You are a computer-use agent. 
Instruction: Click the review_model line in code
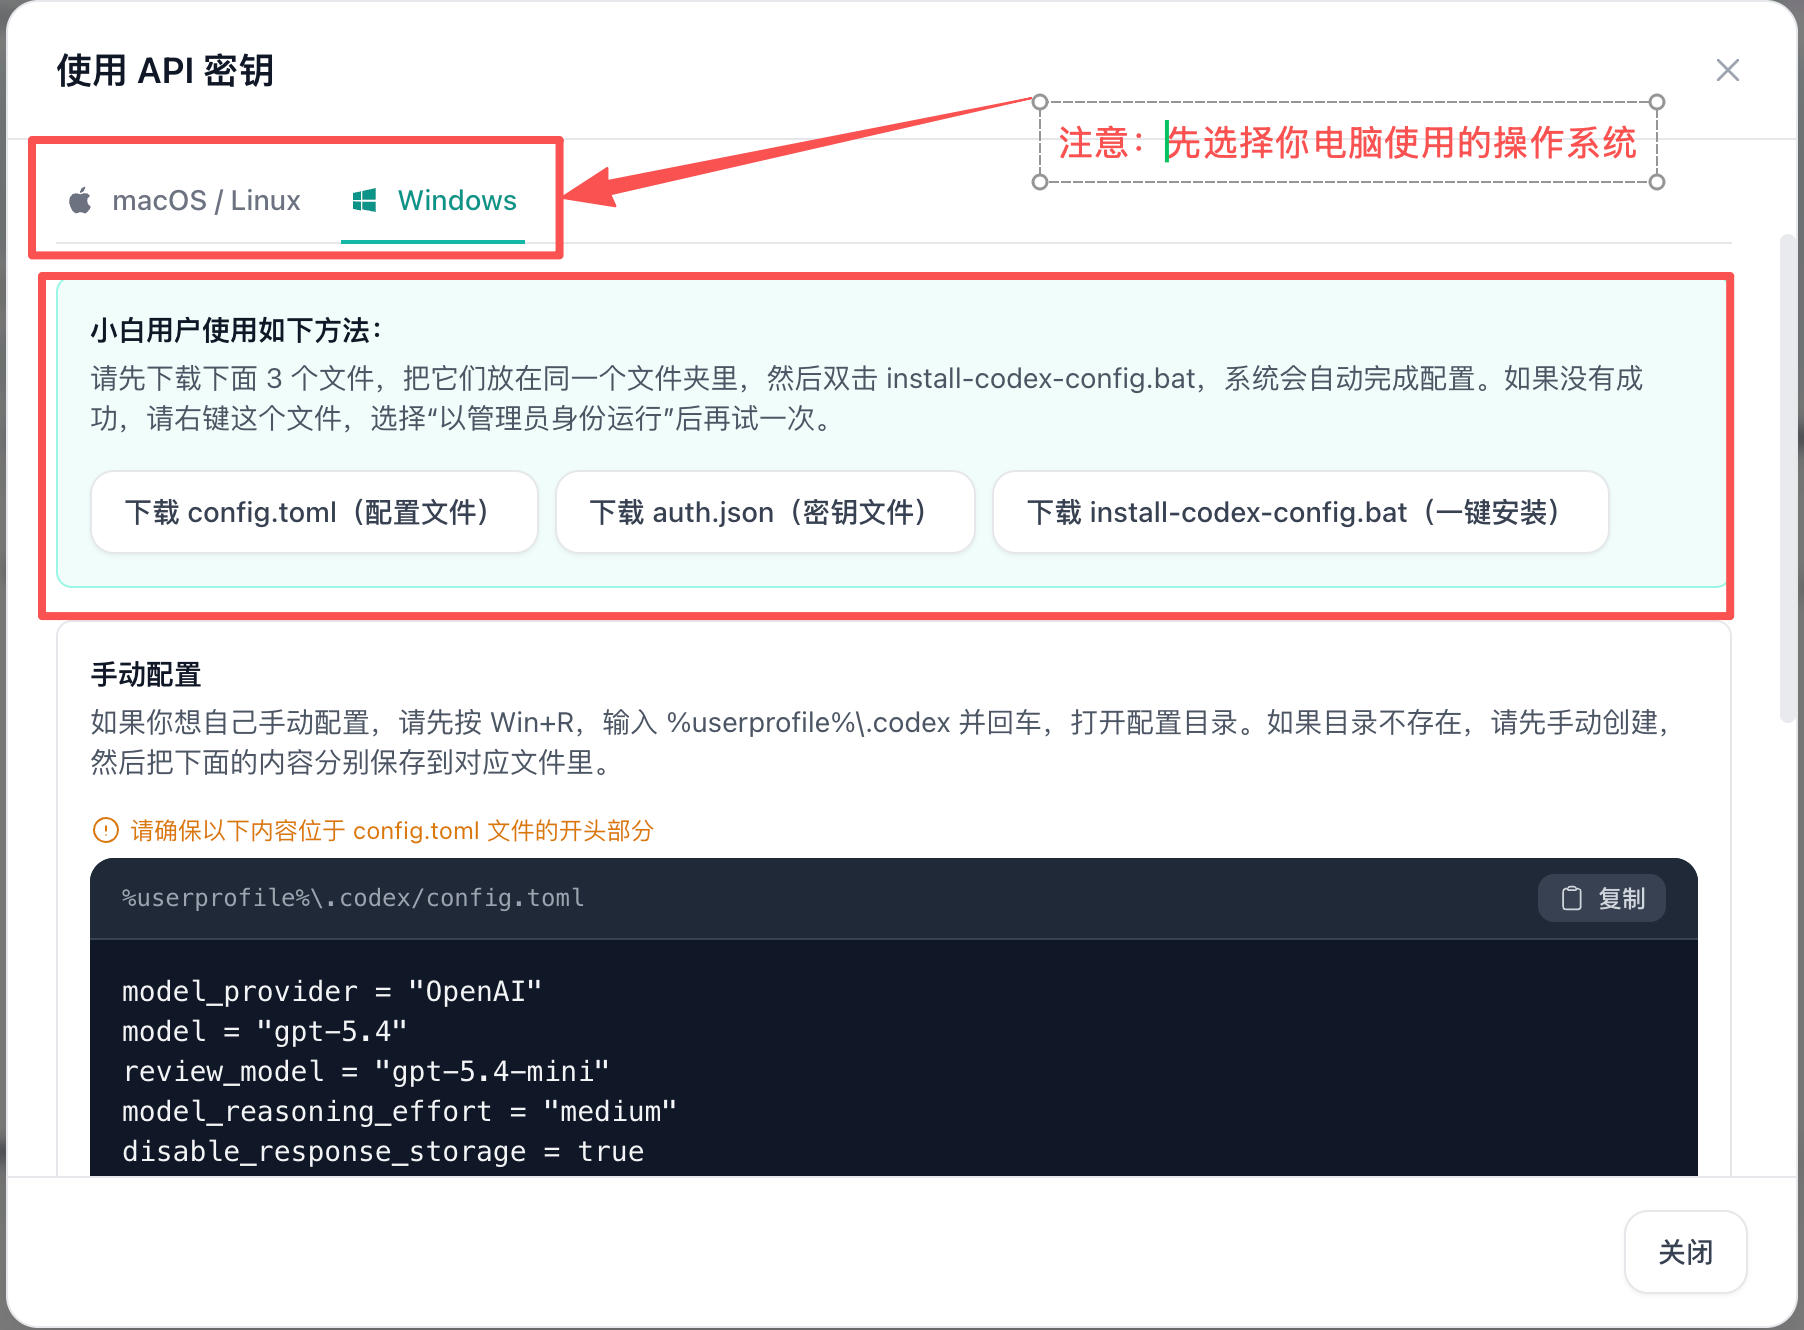point(366,1071)
